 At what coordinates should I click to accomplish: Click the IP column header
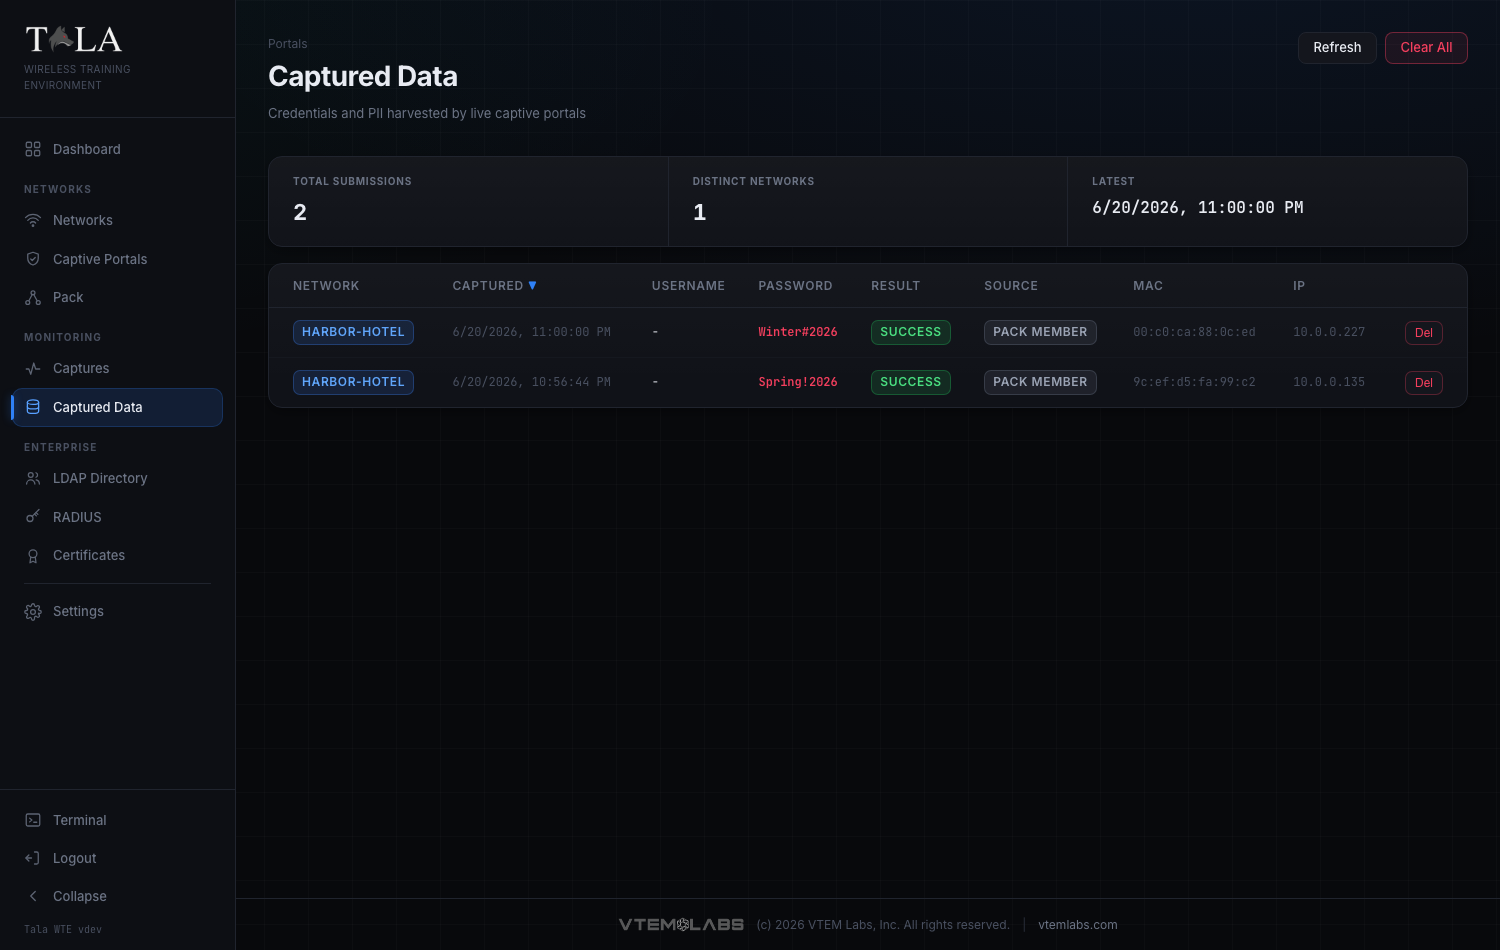(x=1299, y=286)
